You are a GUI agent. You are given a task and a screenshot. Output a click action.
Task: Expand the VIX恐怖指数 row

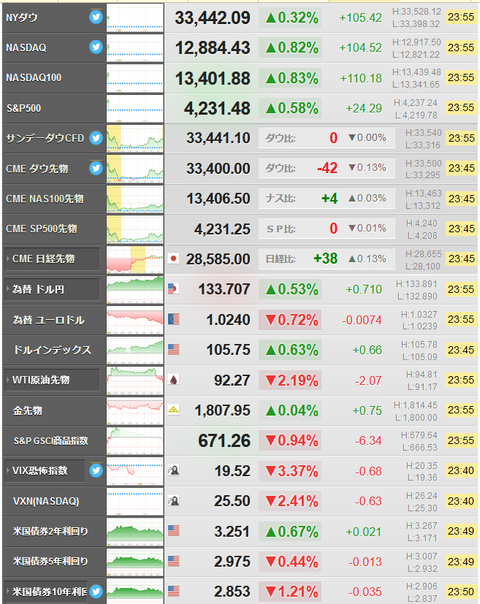tap(44, 470)
